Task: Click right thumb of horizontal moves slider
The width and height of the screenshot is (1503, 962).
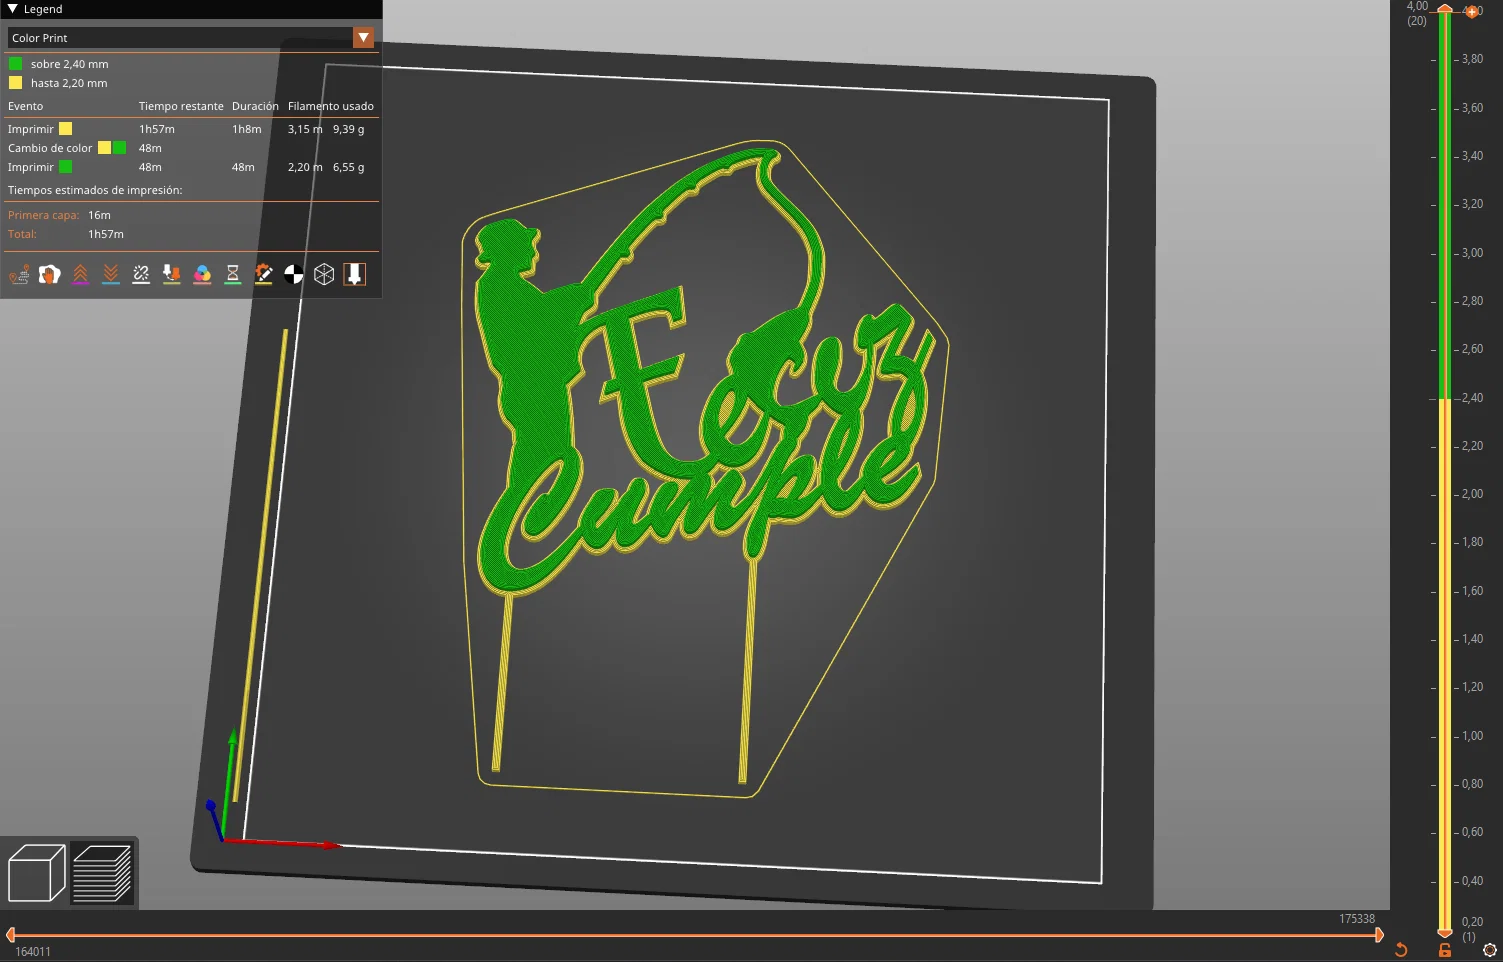Action: (x=1379, y=935)
